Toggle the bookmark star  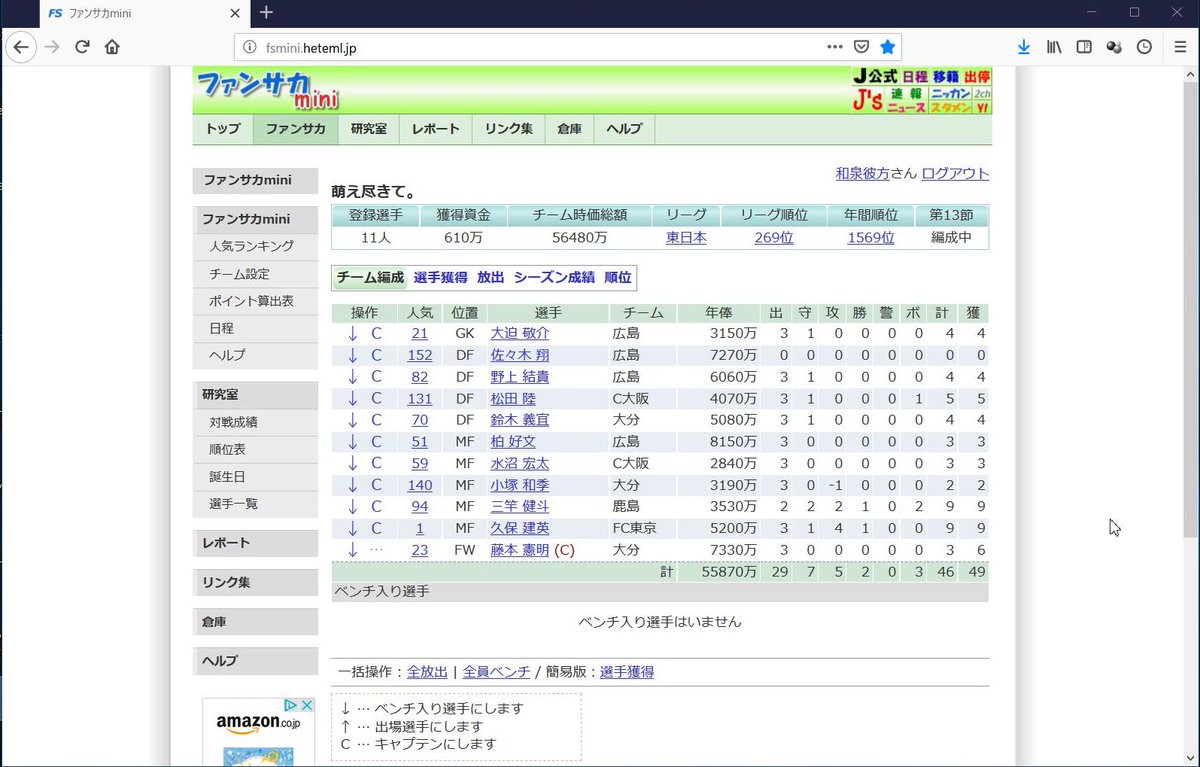pyautogui.click(x=887, y=47)
